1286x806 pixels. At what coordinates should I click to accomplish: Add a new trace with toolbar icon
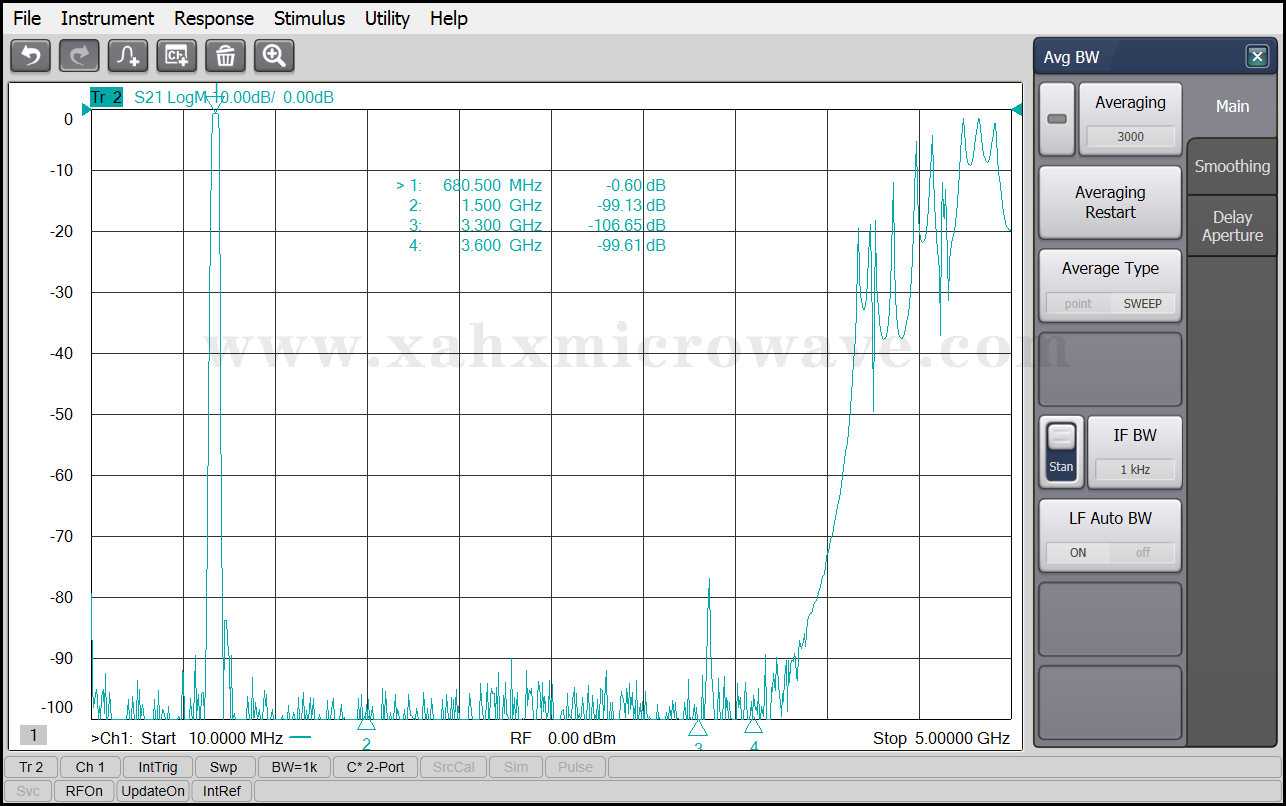(128, 56)
